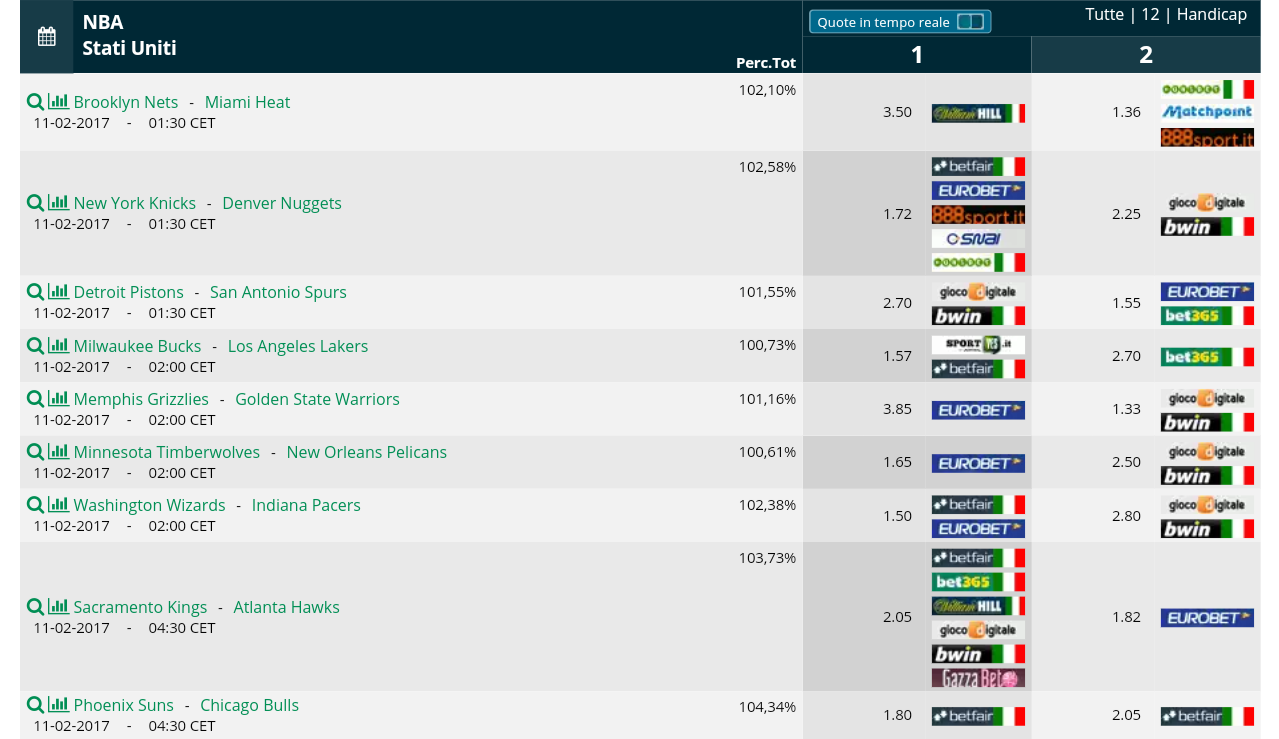Click William Hill logo in Brooklyn Nets row

pos(978,113)
